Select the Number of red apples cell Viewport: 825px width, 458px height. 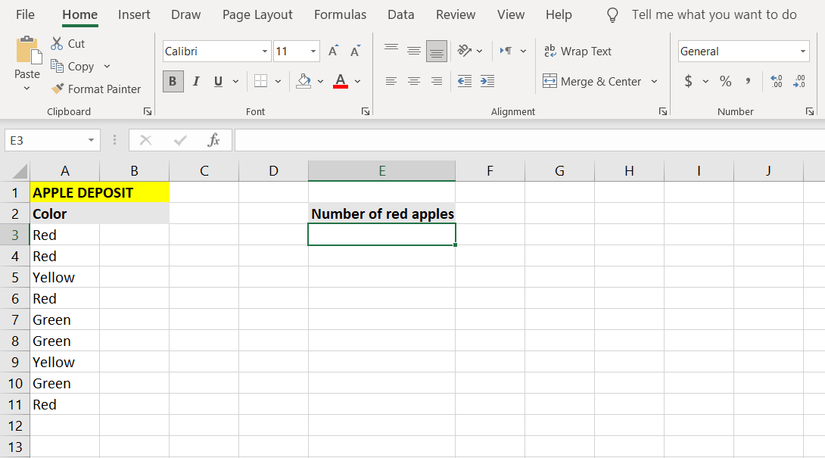click(381, 214)
